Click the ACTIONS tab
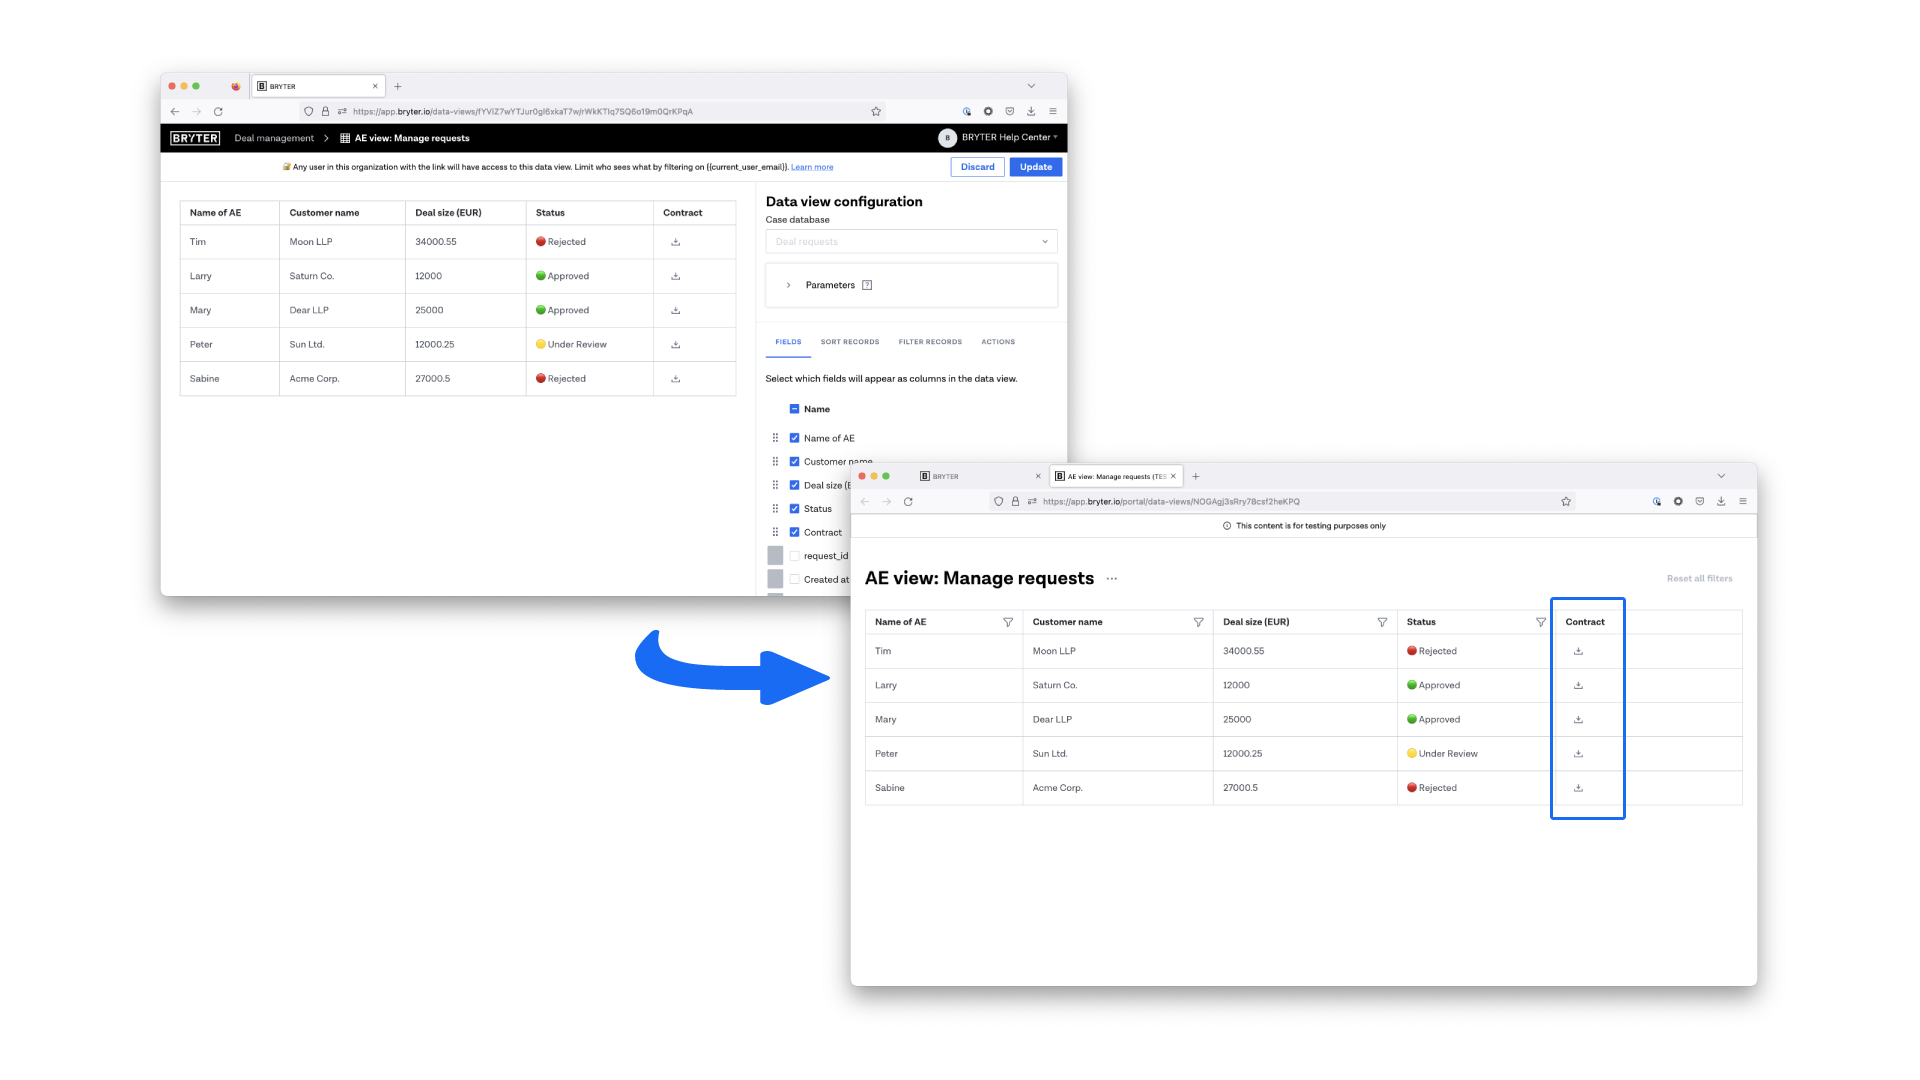Image resolution: width=1920 pixels, height=1080 pixels. (997, 342)
